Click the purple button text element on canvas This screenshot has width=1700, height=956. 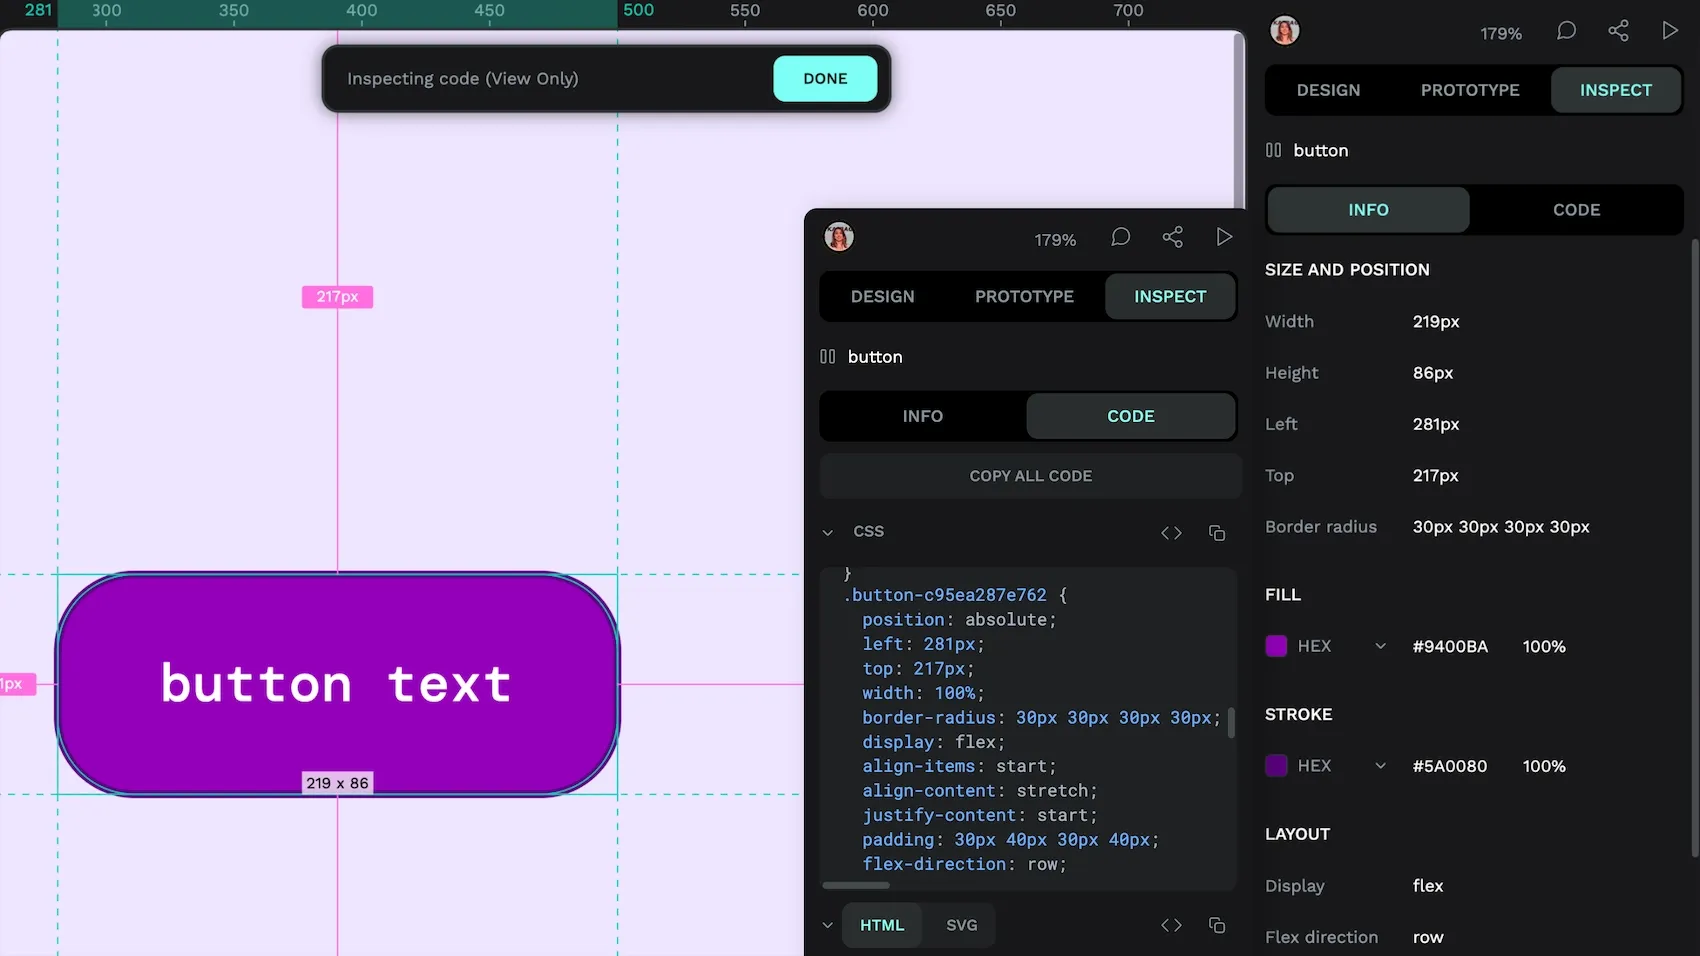pos(337,684)
